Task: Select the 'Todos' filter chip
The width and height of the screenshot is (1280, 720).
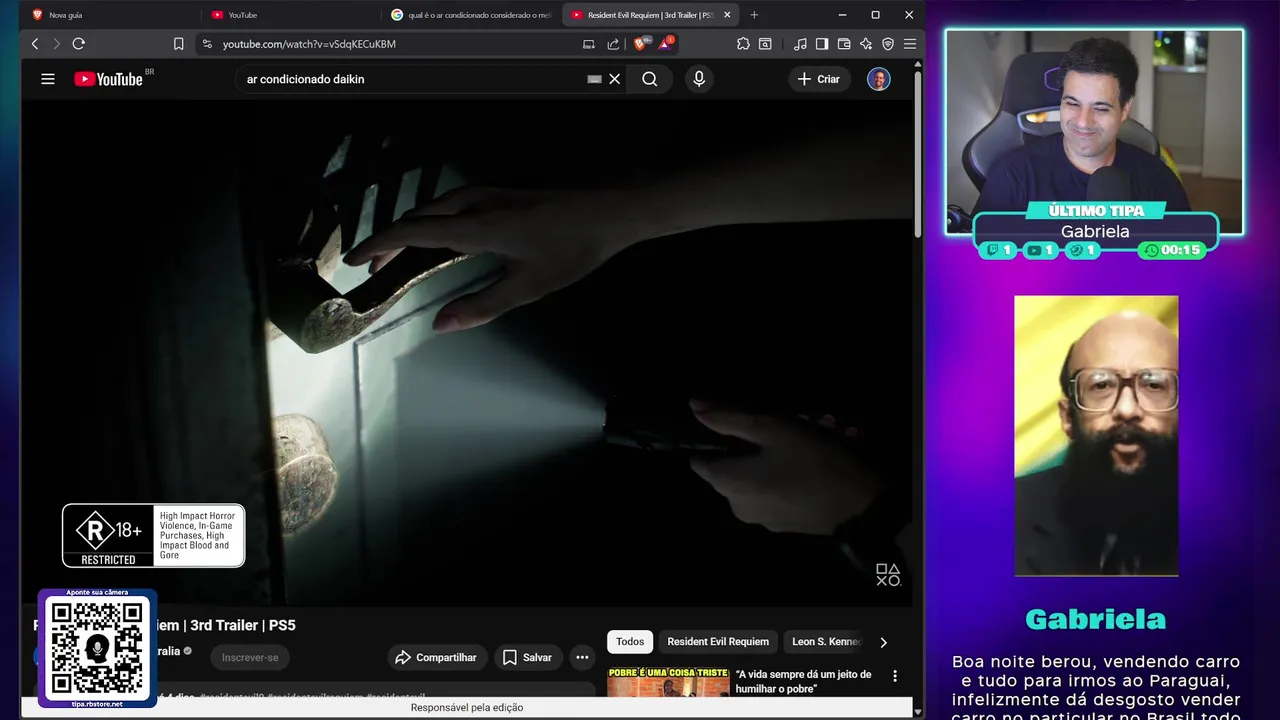Action: pyautogui.click(x=630, y=642)
